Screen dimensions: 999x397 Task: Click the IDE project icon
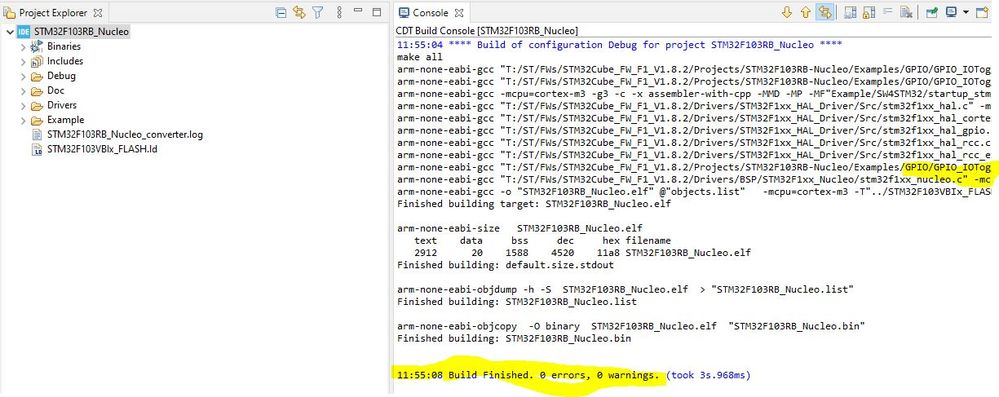pyautogui.click(x=24, y=32)
